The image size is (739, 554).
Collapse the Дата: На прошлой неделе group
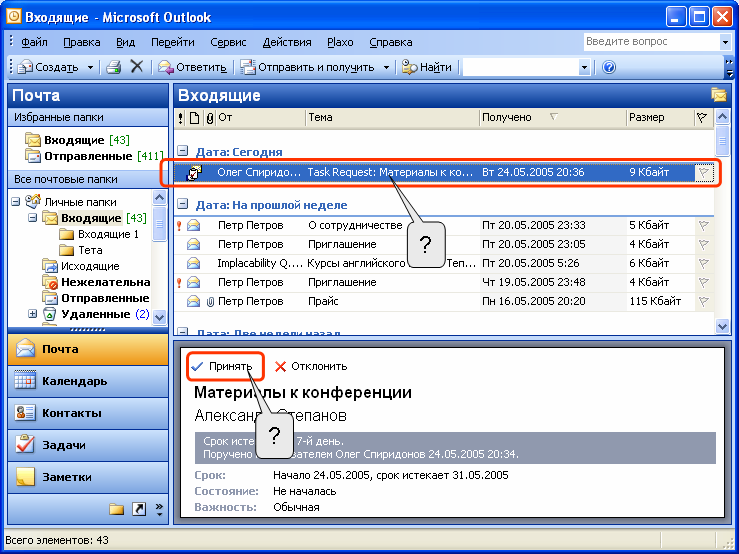pos(182,204)
